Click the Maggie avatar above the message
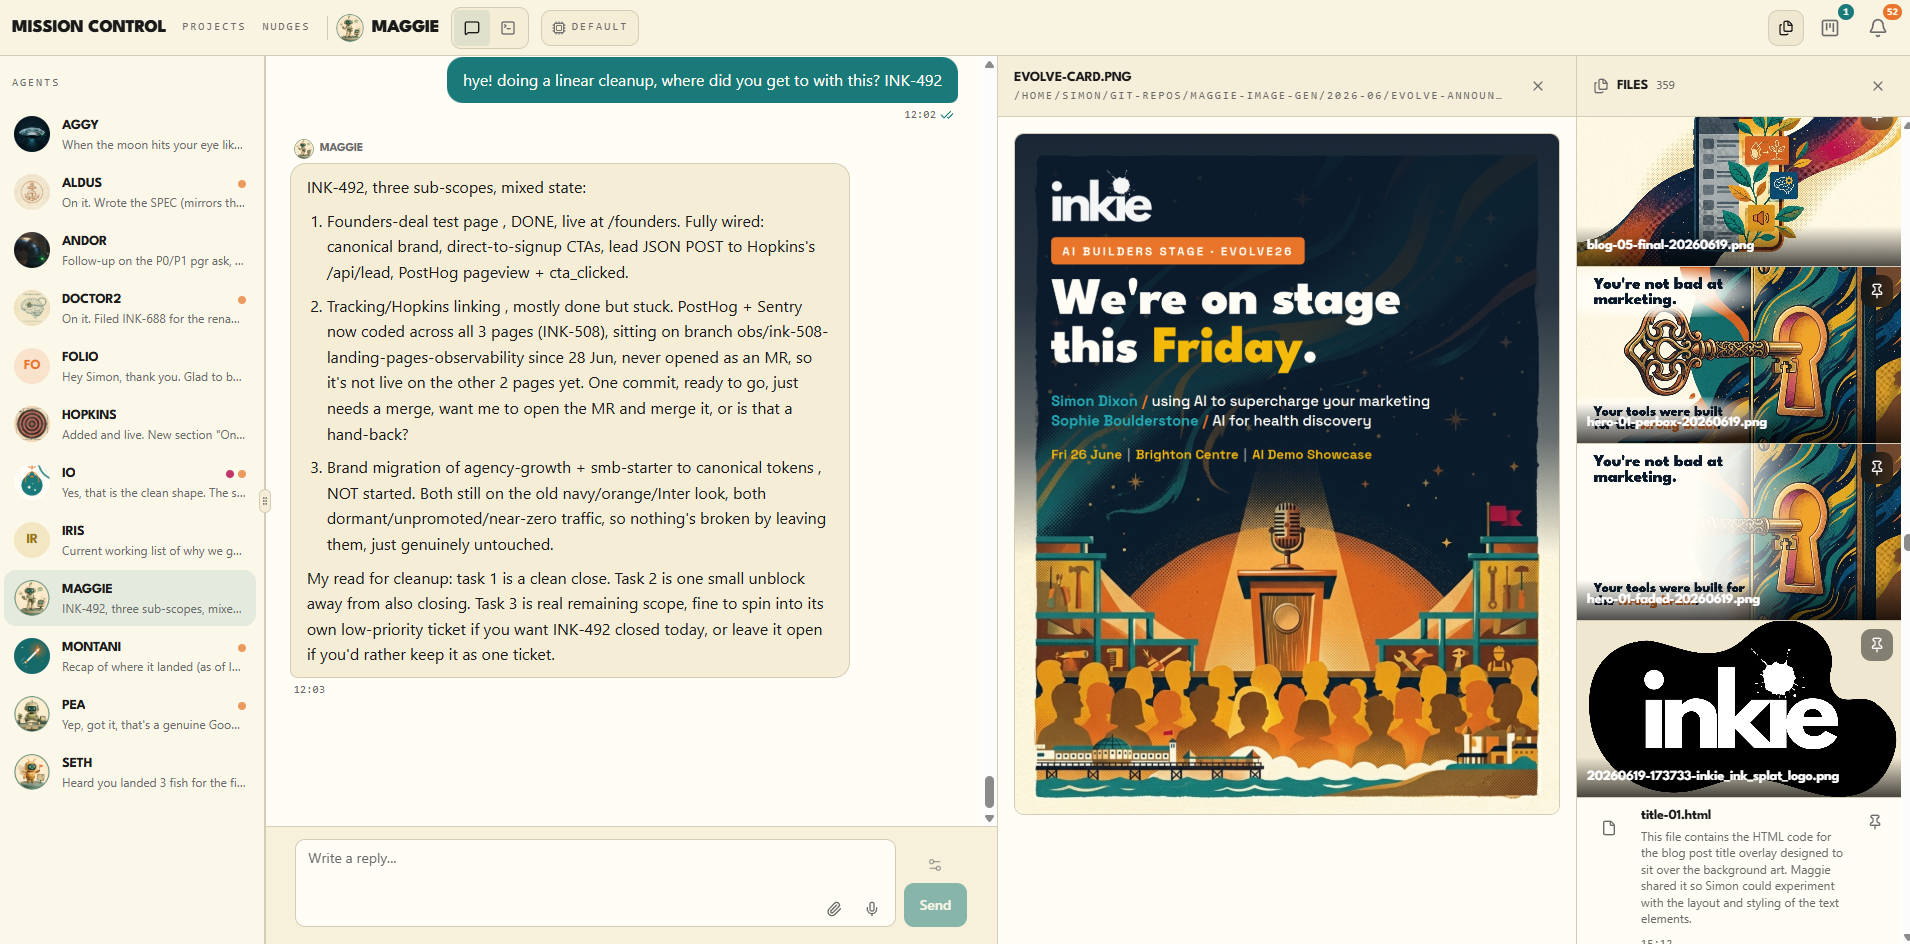Screen dimensions: 1910x944 click(x=304, y=148)
